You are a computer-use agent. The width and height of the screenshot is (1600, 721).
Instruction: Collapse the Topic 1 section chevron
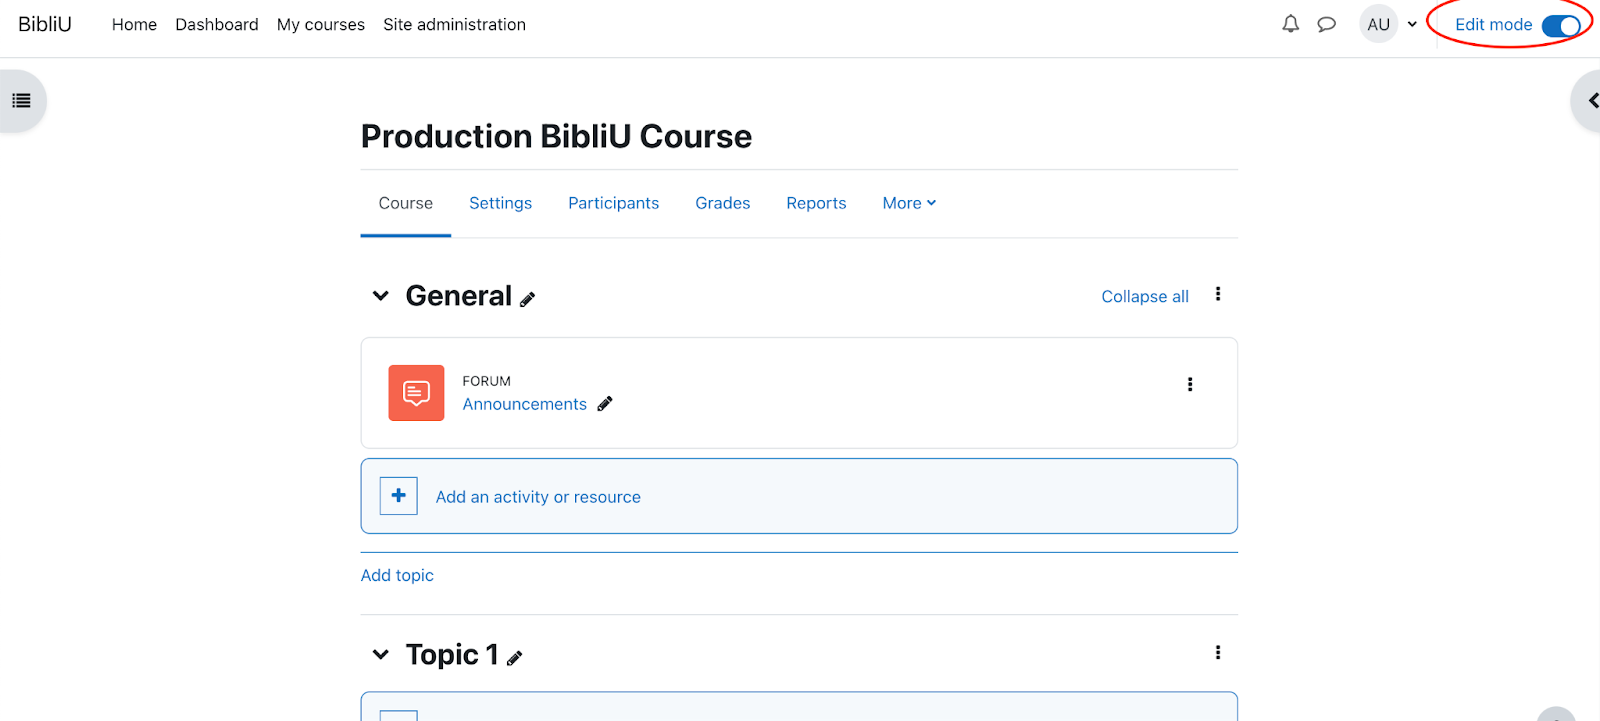[380, 655]
